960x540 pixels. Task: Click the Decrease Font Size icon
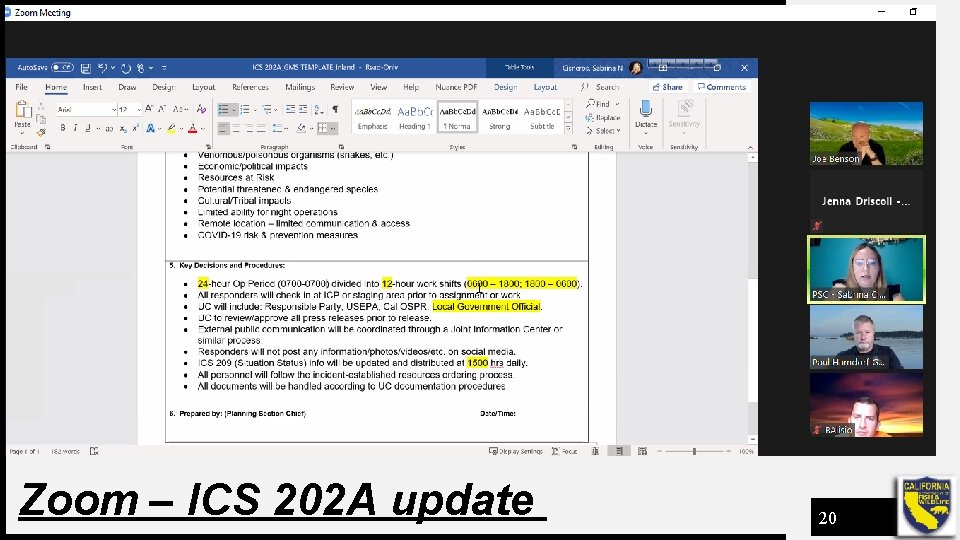162,109
